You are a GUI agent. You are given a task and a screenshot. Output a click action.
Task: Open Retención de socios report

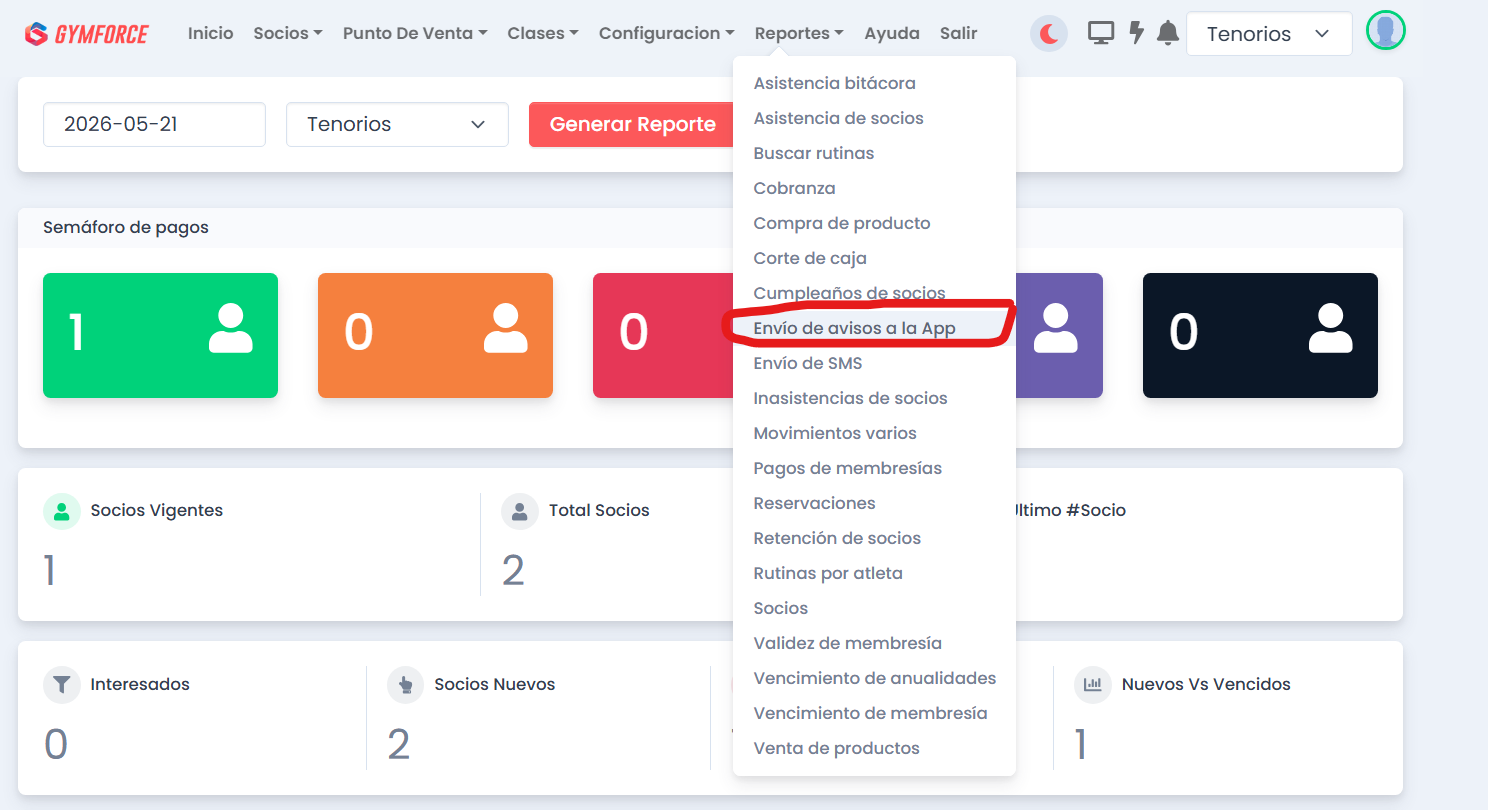874,538
